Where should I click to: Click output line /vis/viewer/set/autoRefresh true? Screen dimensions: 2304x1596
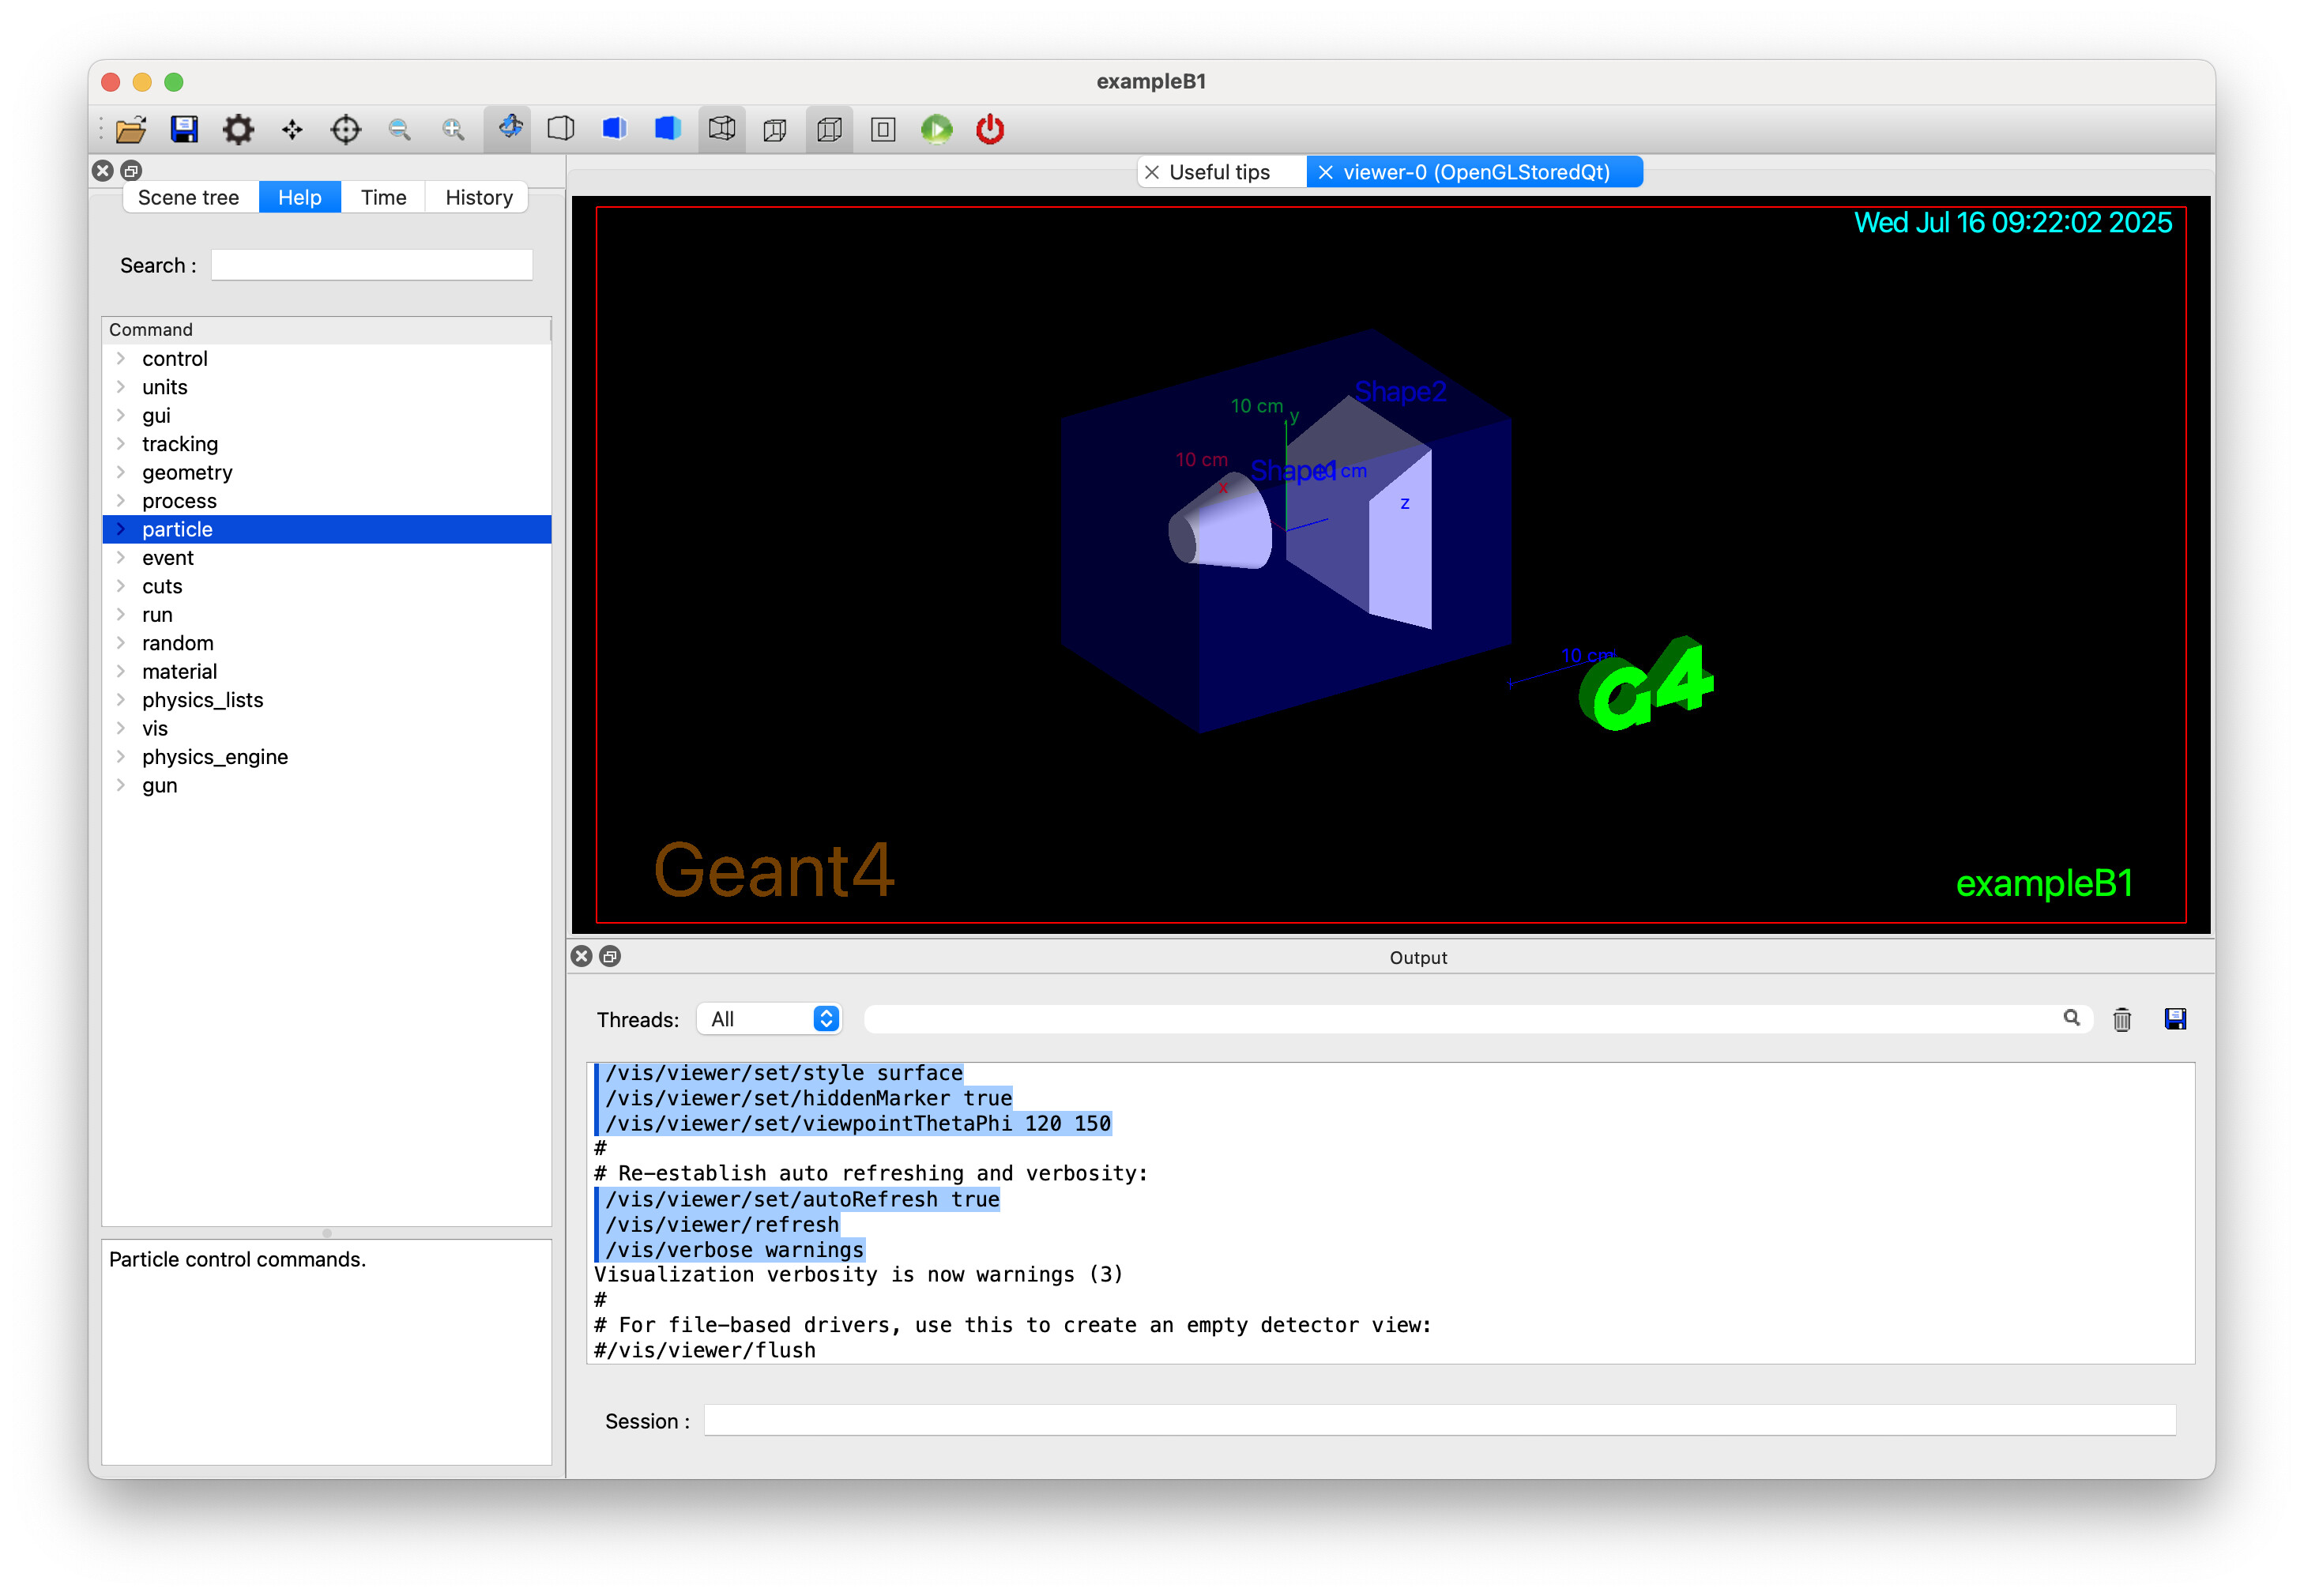coord(802,1199)
